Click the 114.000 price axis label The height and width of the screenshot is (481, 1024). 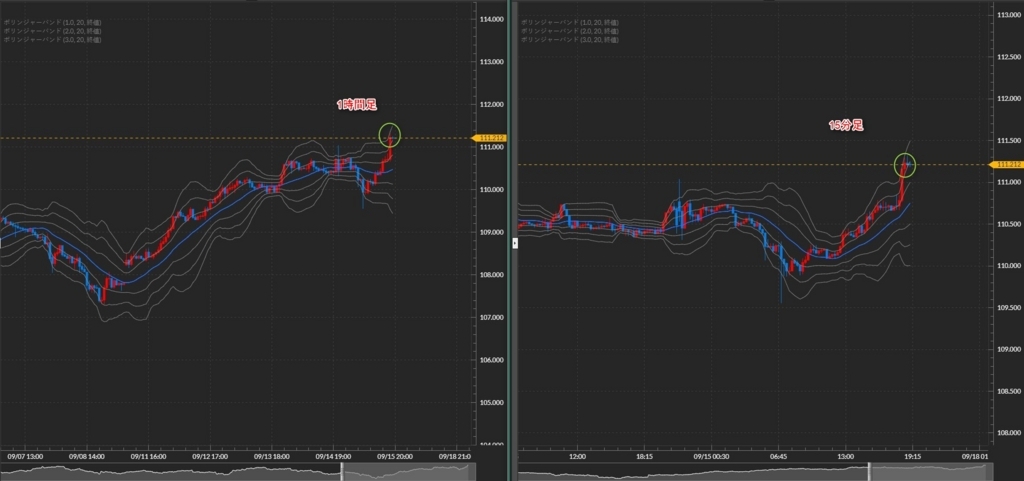coord(491,20)
